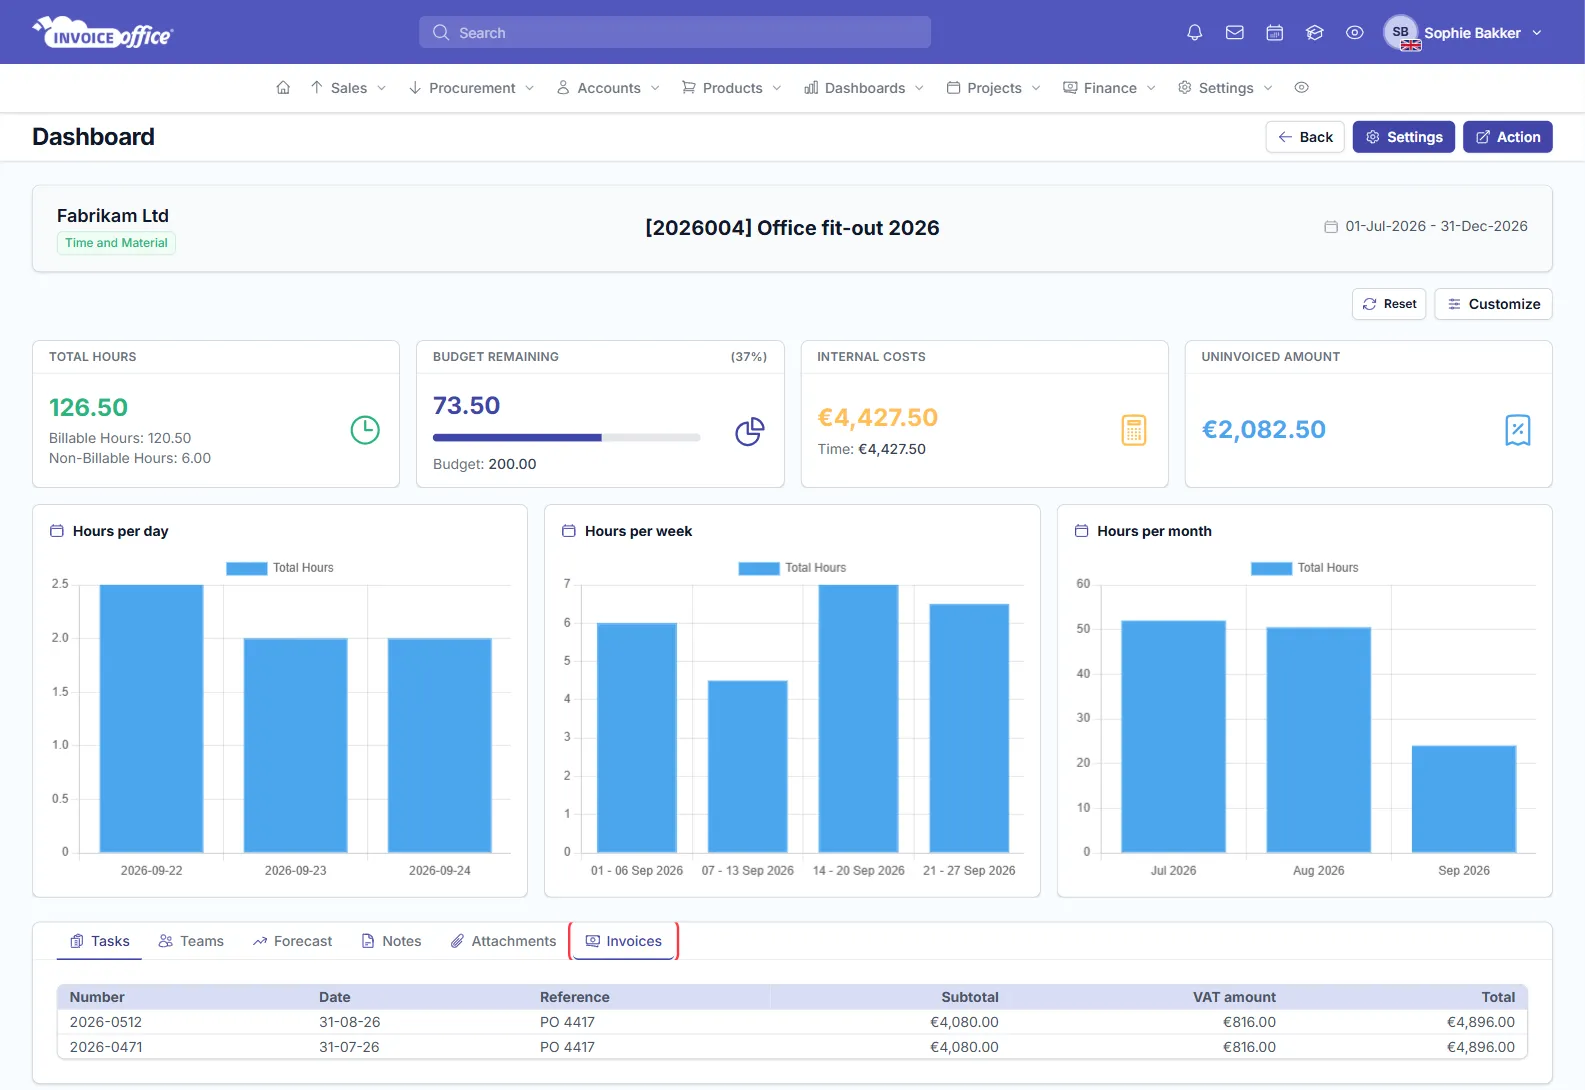Click the 07 - 13 Sep 2026 weekly bar
Image resolution: width=1585 pixels, height=1090 pixels.
point(748,767)
